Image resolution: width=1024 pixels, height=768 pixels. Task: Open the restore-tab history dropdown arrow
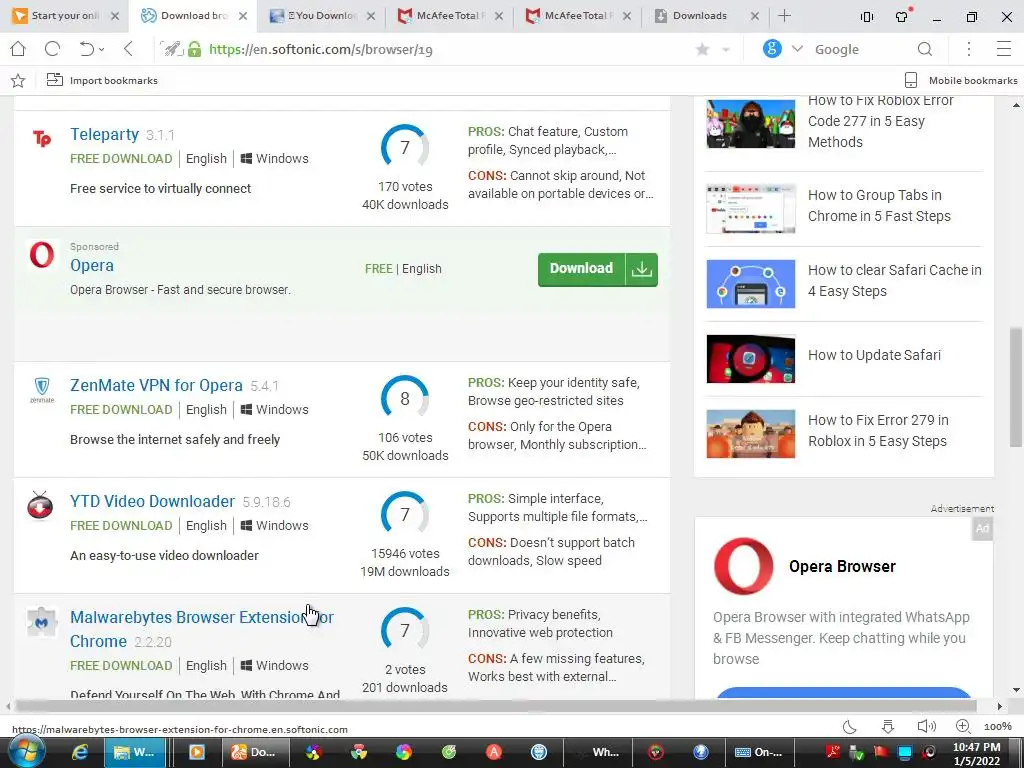click(x=101, y=50)
